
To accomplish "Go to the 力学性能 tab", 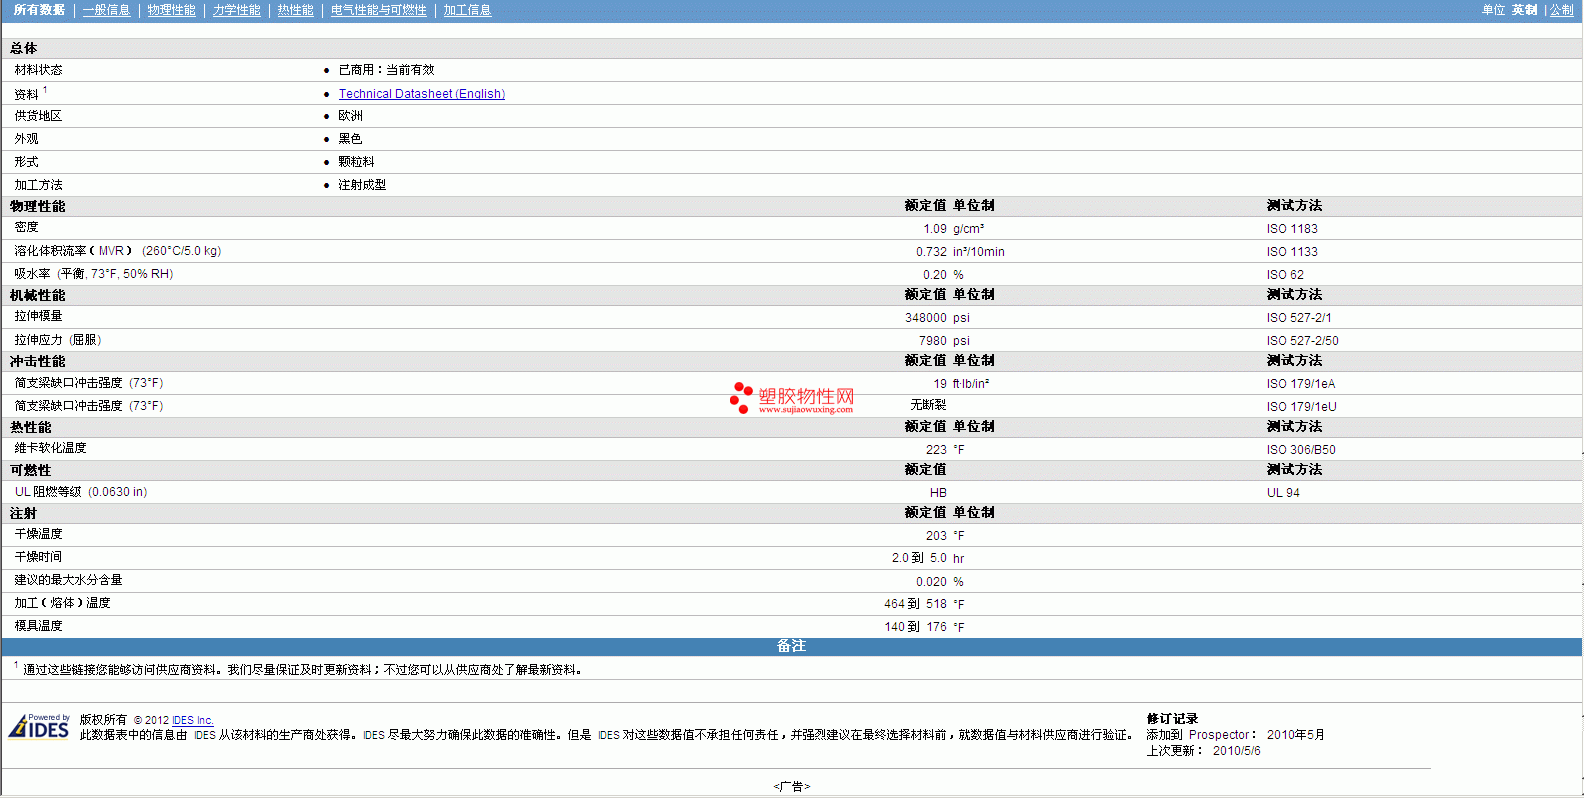I will [236, 10].
